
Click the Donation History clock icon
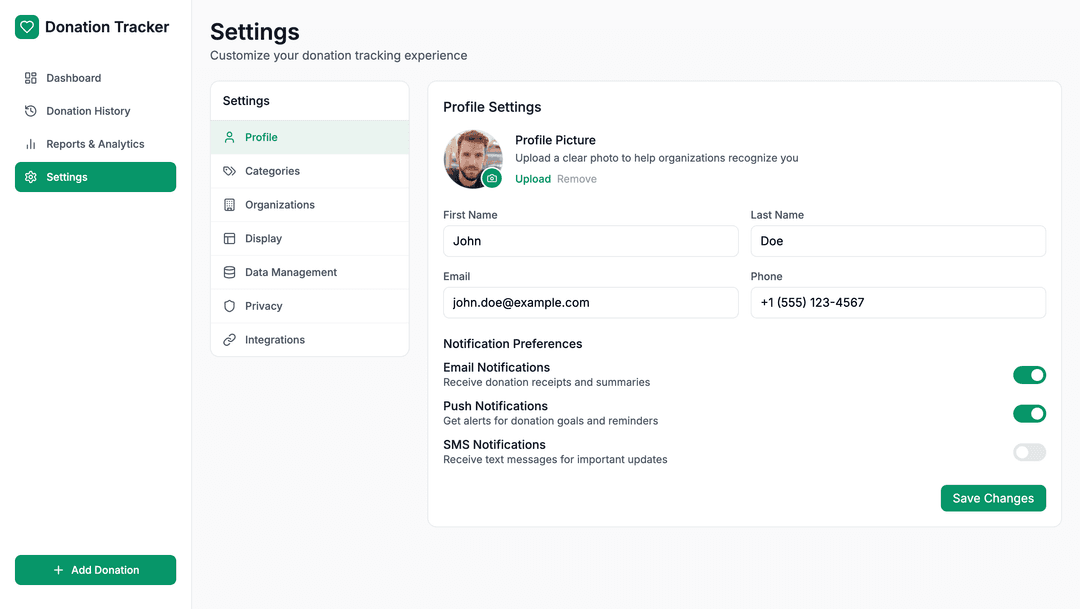click(31, 111)
